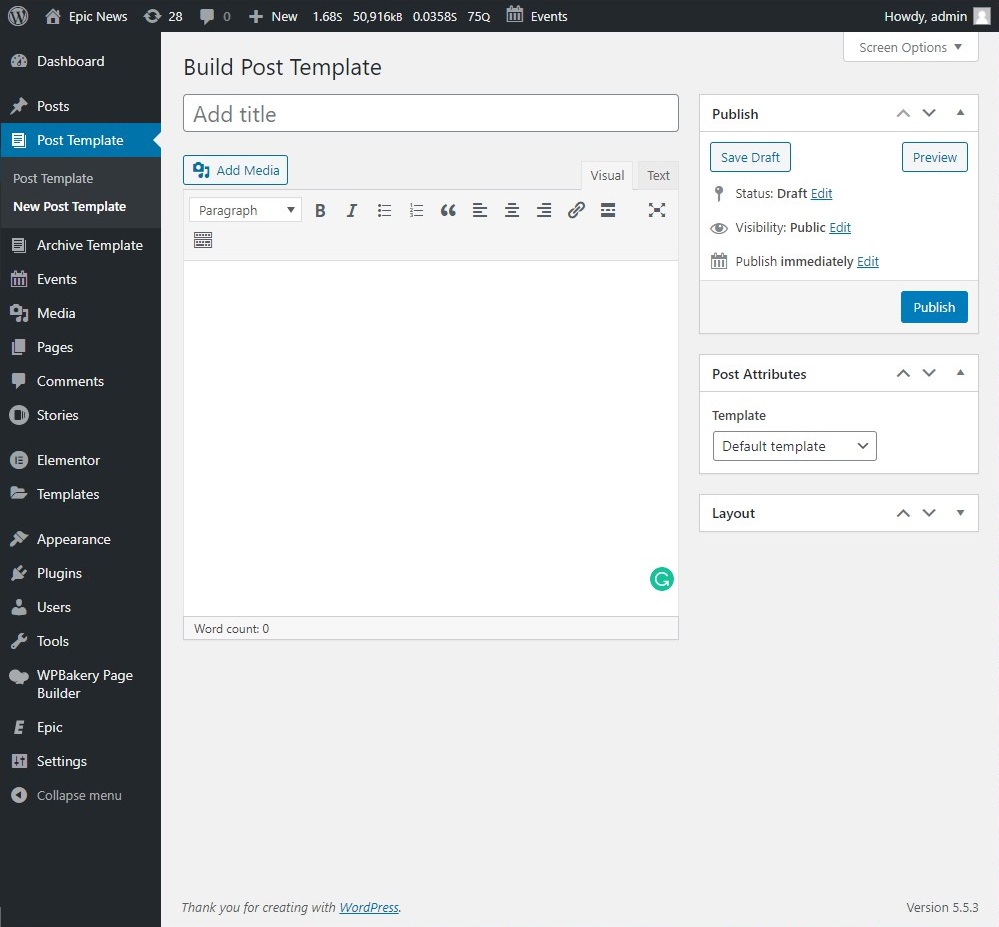
Task: Click Save Draft button
Action: click(750, 157)
